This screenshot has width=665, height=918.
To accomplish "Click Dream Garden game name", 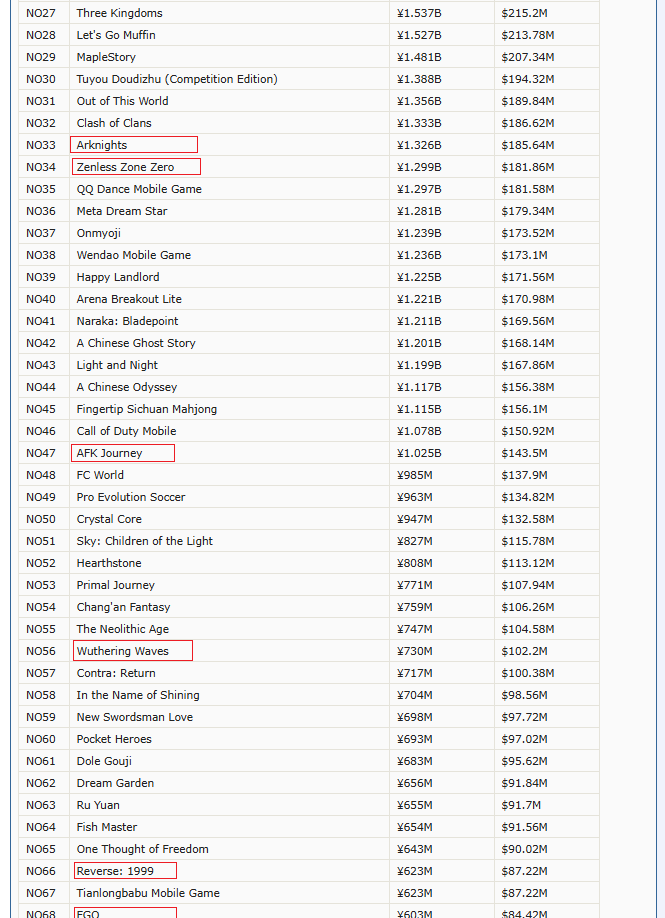I will tap(115, 783).
